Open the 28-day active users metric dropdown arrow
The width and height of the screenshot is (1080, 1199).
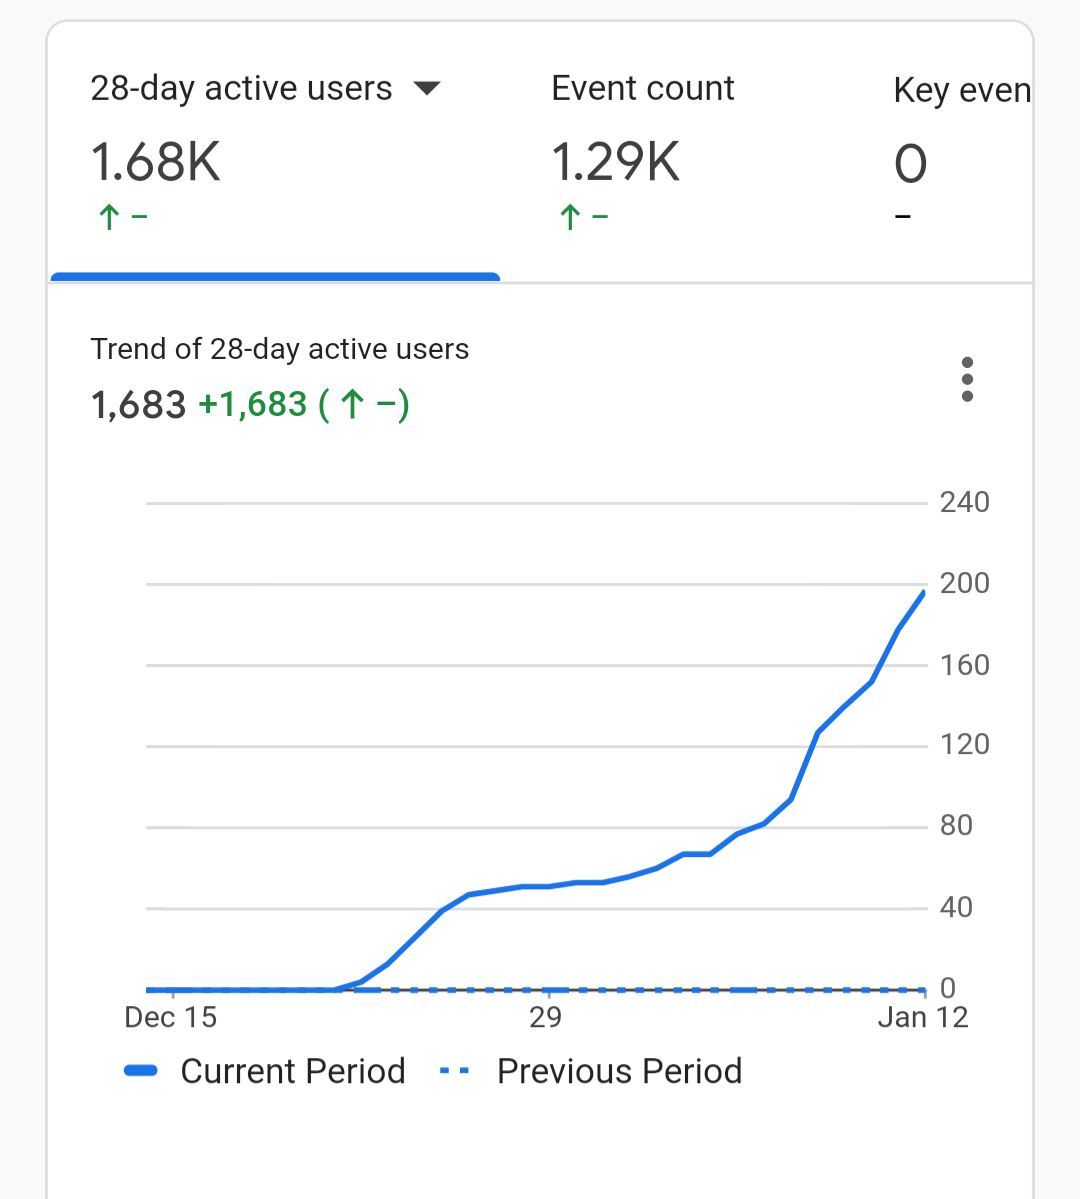coord(427,89)
